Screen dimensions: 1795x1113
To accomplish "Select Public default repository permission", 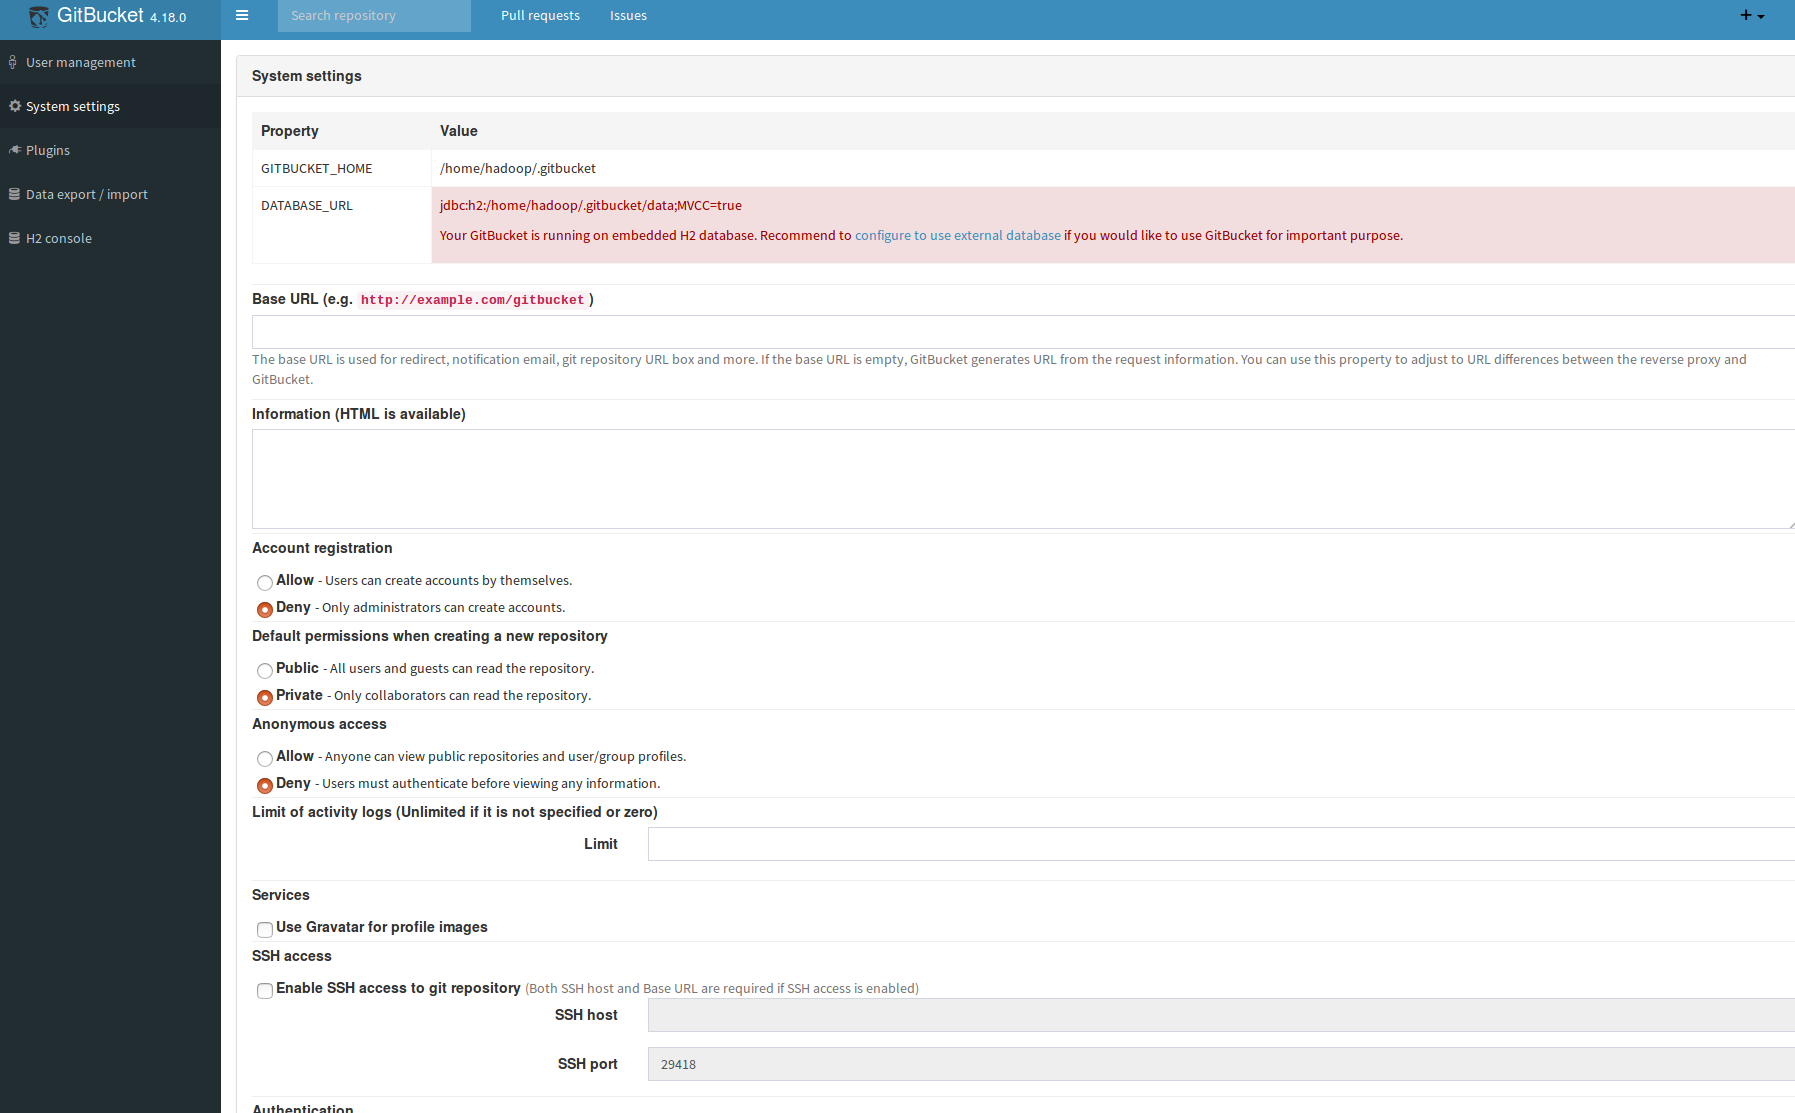I will point(265,670).
